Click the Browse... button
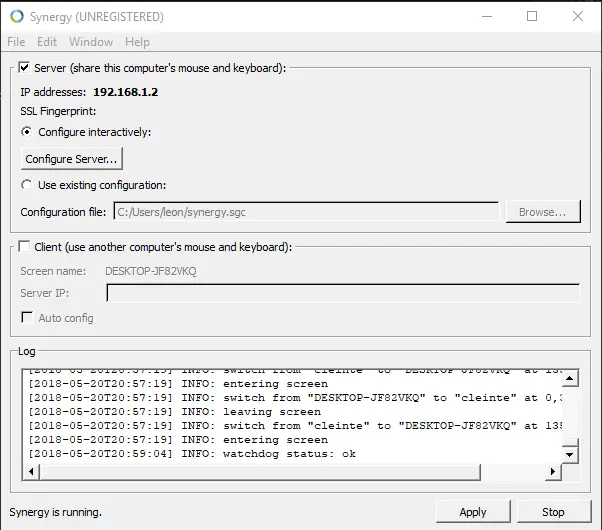Viewport: 602px width, 530px height. click(543, 212)
